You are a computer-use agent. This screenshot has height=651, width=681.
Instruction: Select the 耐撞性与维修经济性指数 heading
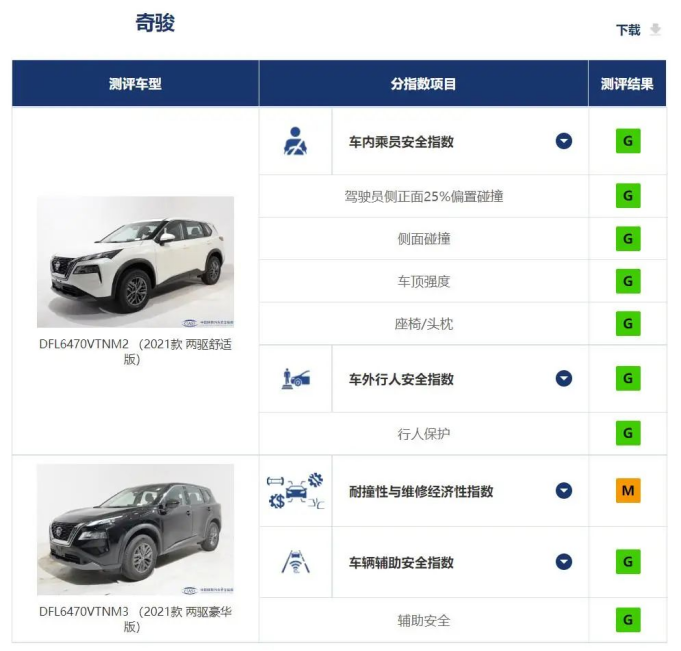421,491
